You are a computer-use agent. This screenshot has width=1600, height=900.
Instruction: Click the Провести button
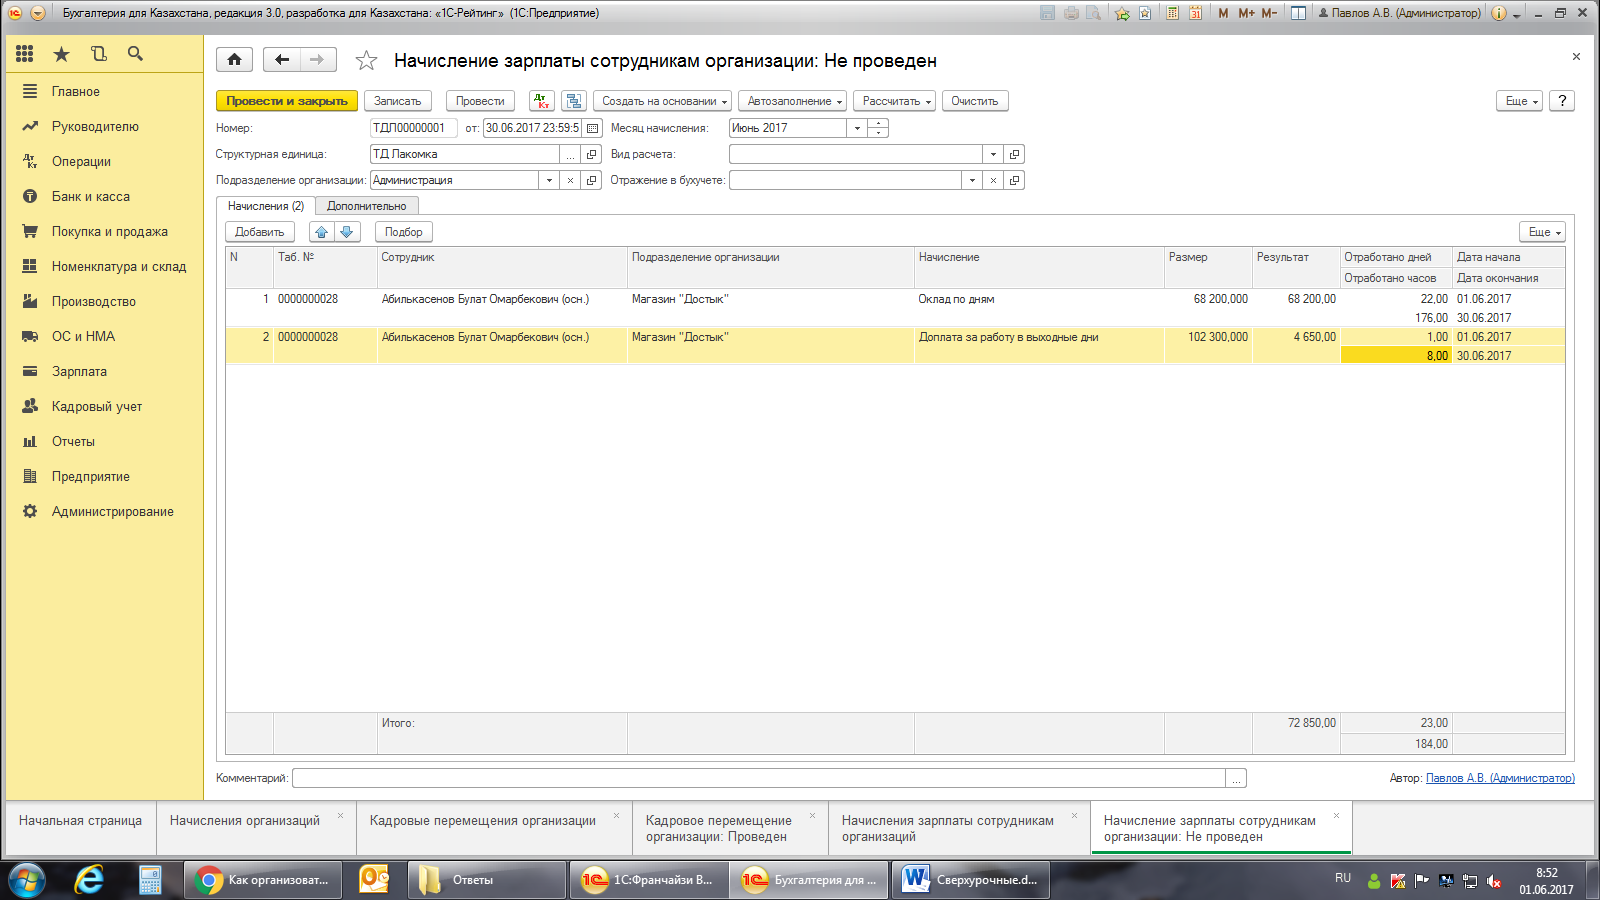click(x=480, y=101)
